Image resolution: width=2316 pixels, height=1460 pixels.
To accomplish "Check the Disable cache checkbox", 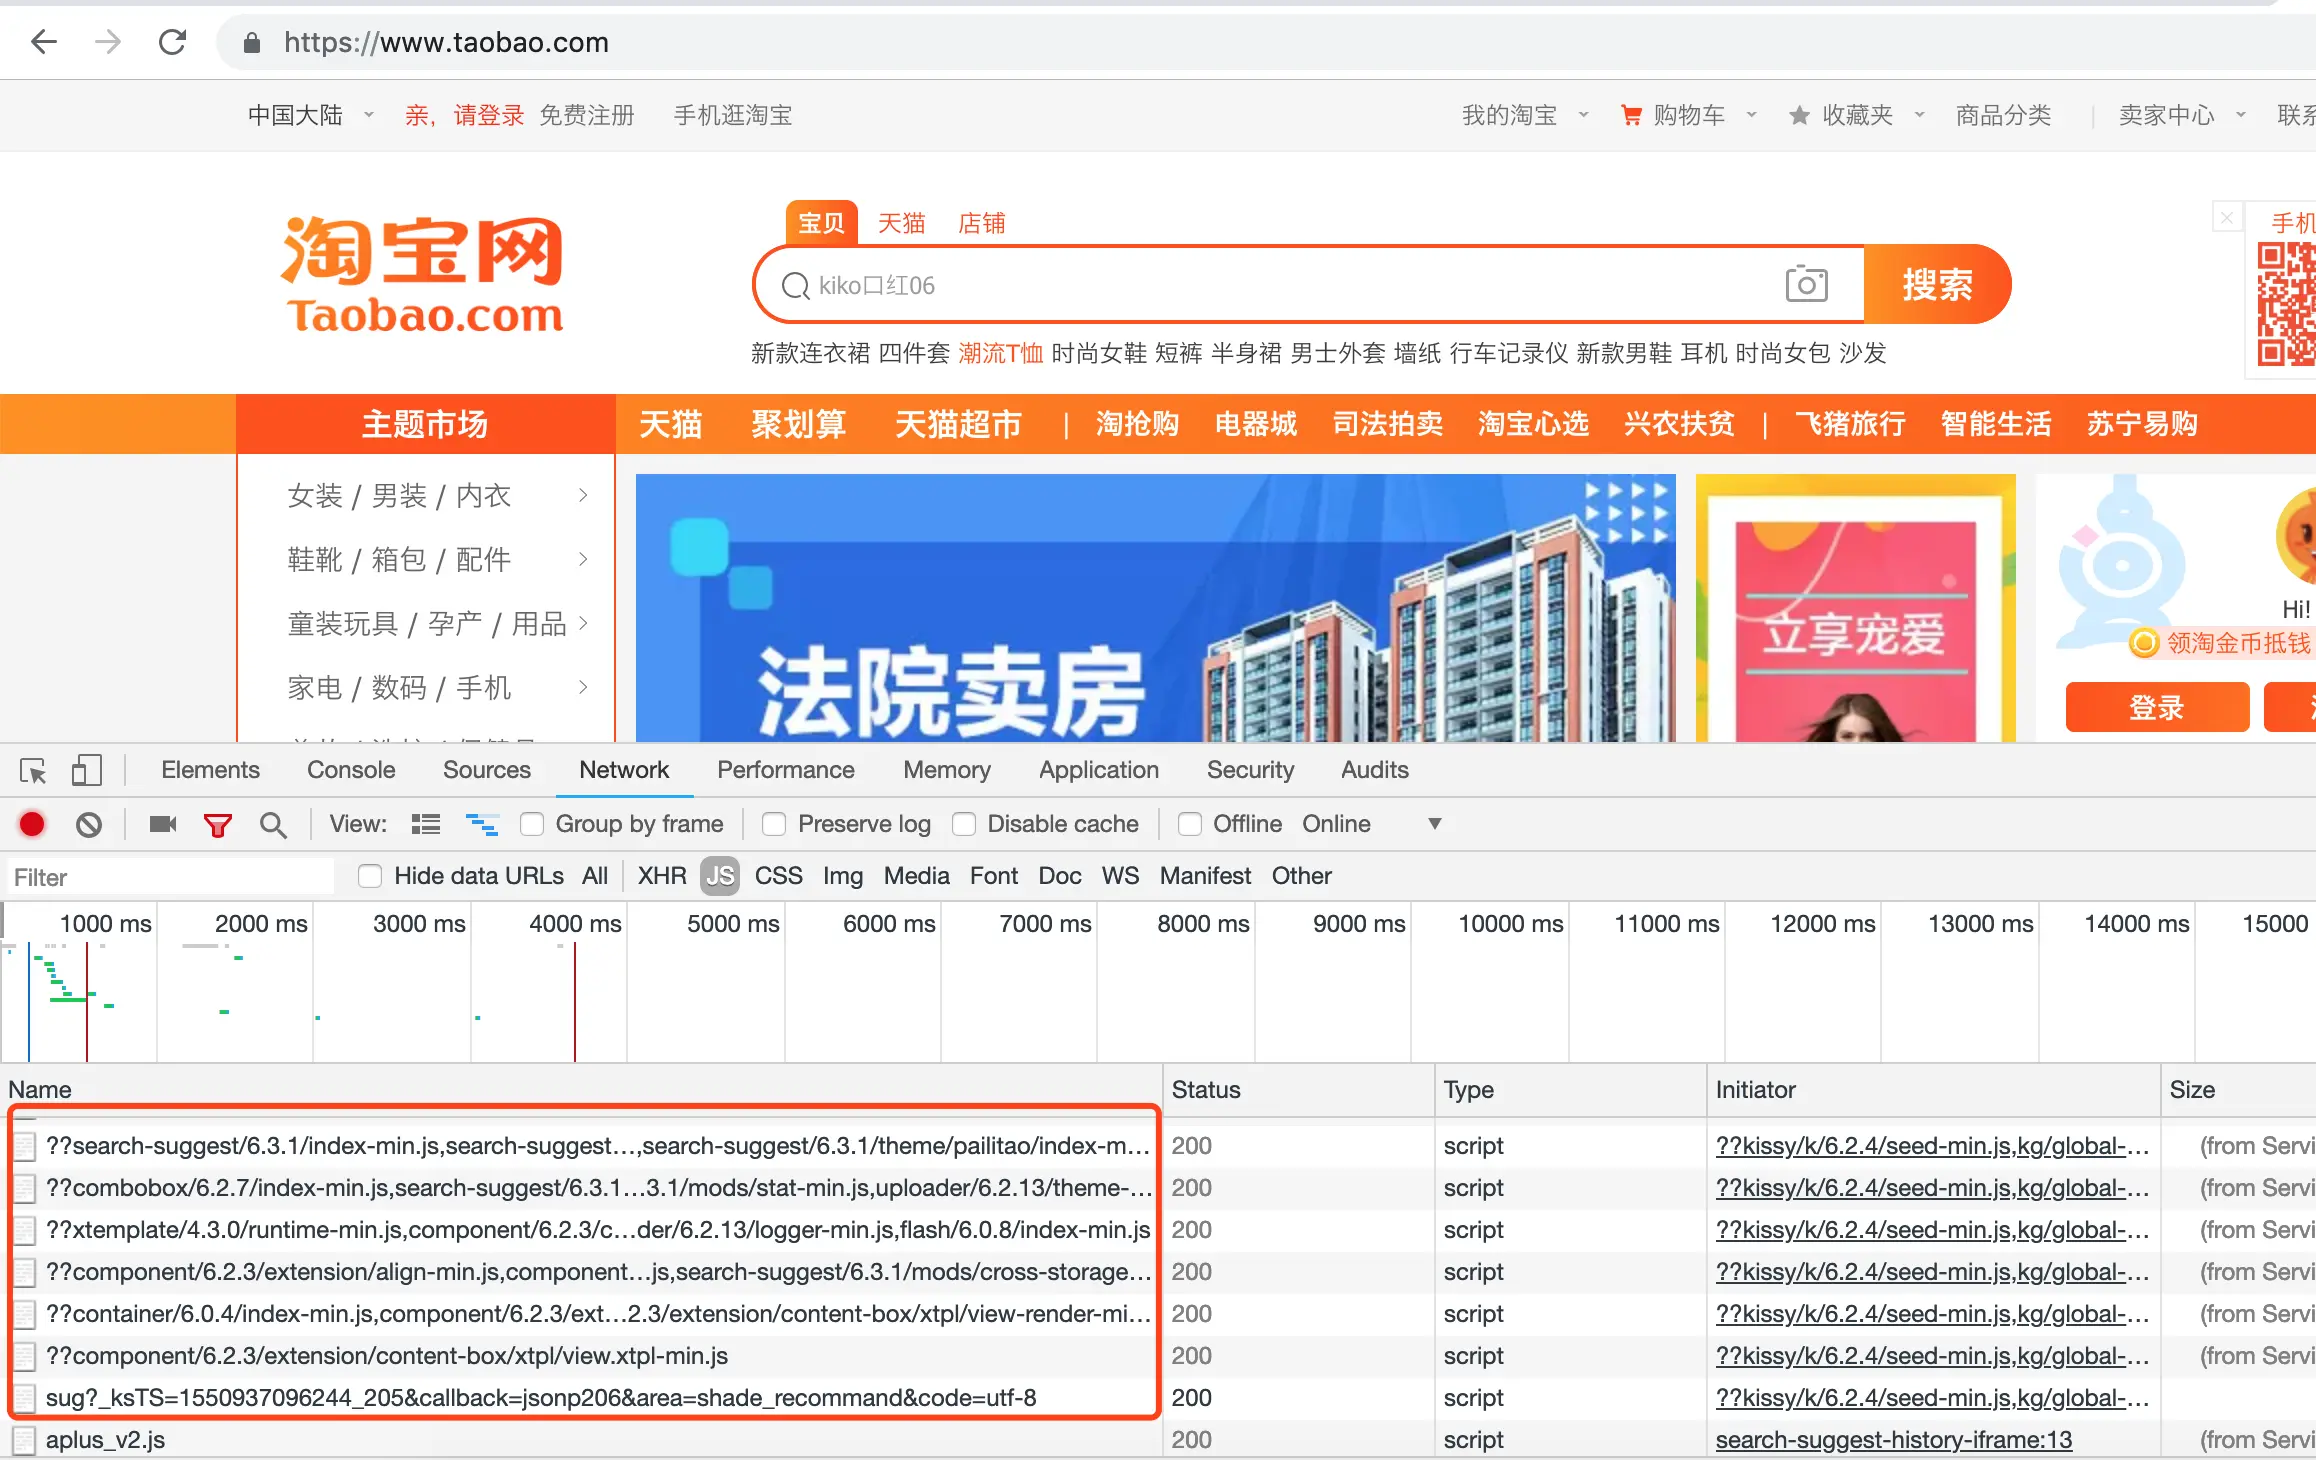I will (964, 824).
